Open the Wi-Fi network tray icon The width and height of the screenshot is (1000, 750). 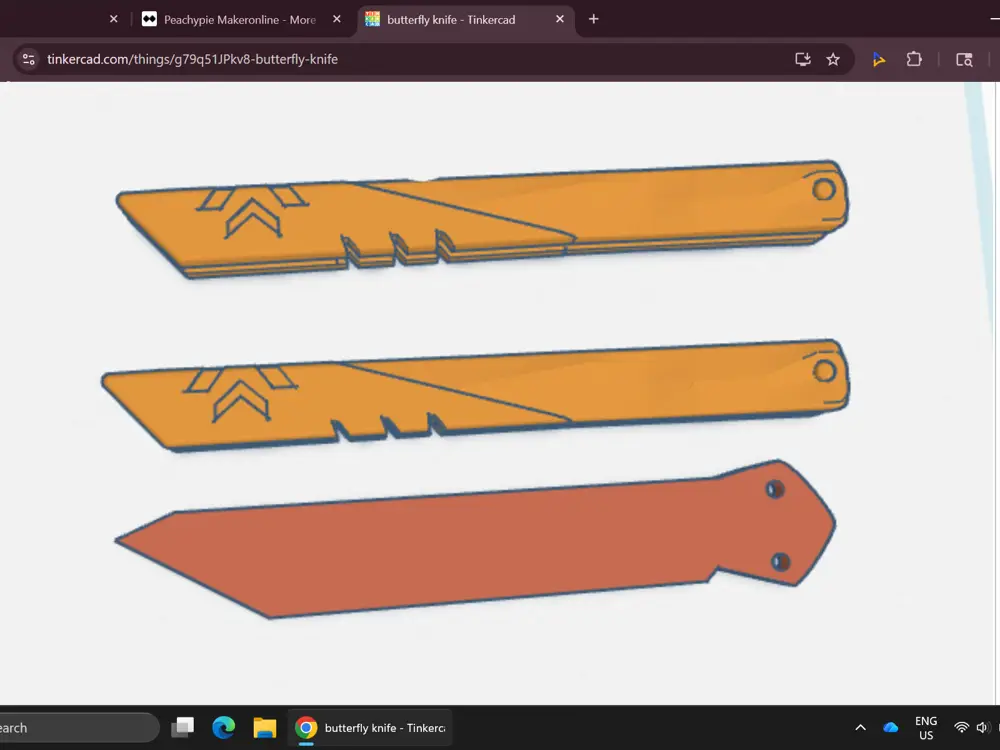pyautogui.click(x=961, y=727)
